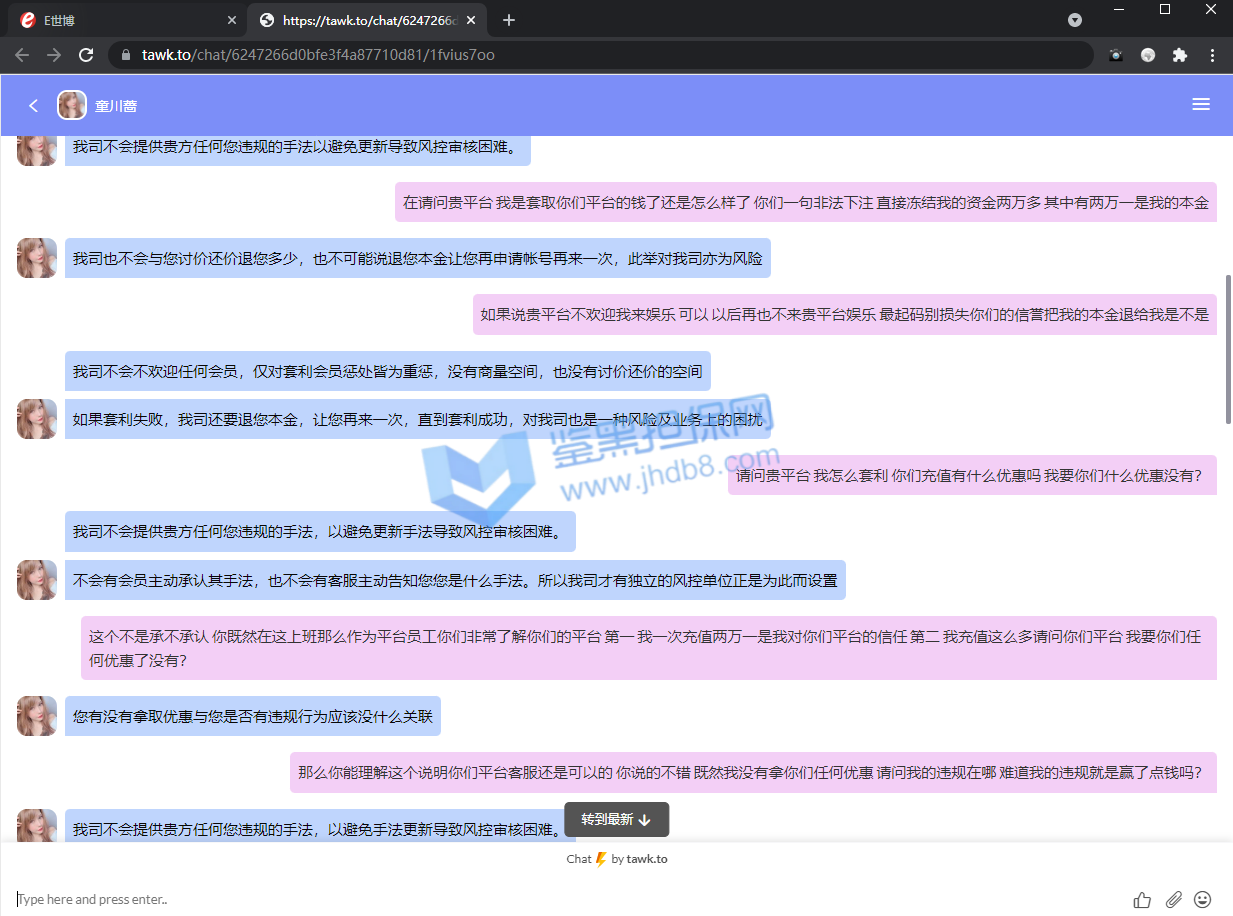Click the paperclip attach file icon
The width and height of the screenshot is (1233, 916).
pyautogui.click(x=1173, y=899)
